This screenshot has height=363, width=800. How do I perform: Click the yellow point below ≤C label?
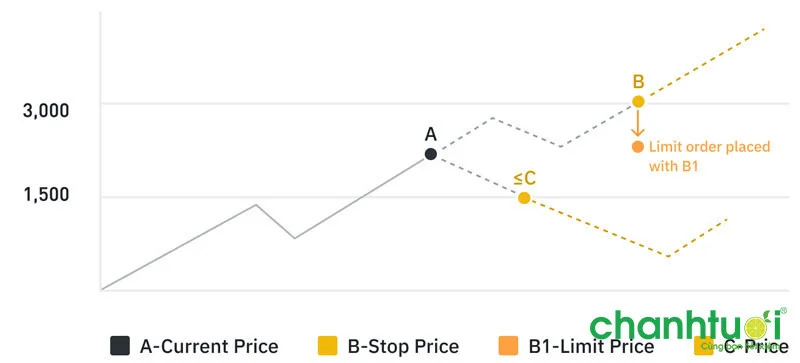(x=524, y=198)
